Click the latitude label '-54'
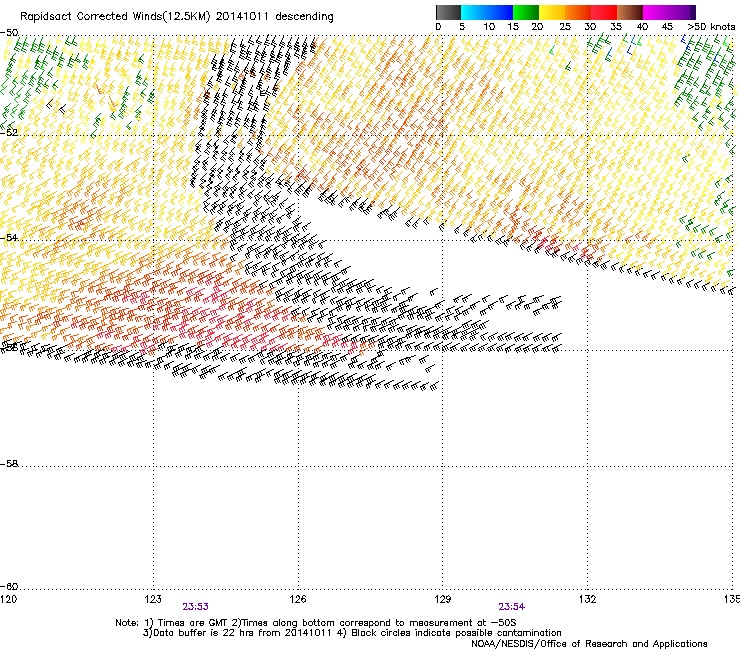 pyautogui.click(x=9, y=238)
